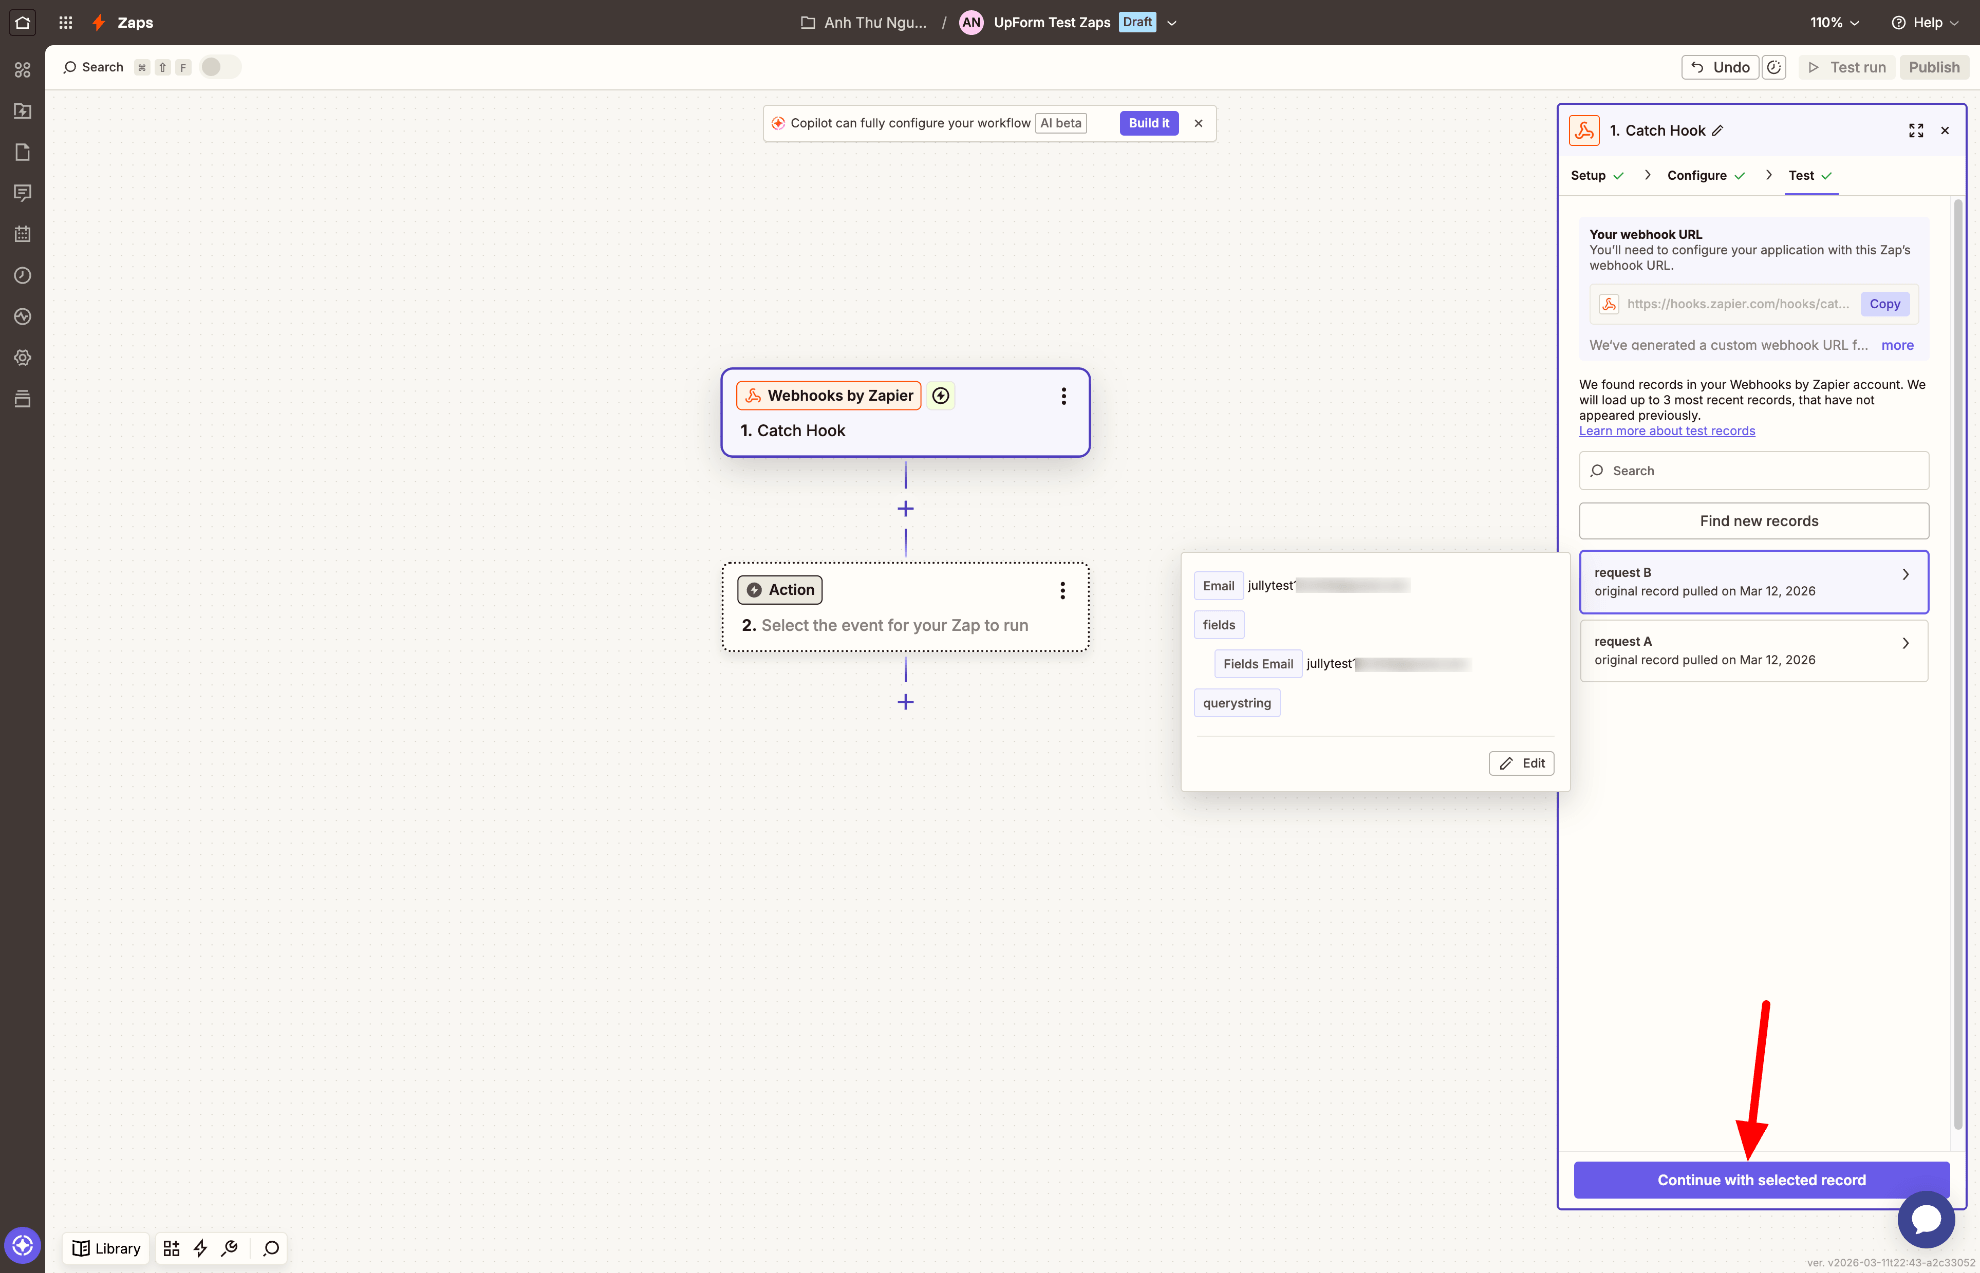Open Zap history clock icon in sidebar
The width and height of the screenshot is (1980, 1273).
(22, 275)
